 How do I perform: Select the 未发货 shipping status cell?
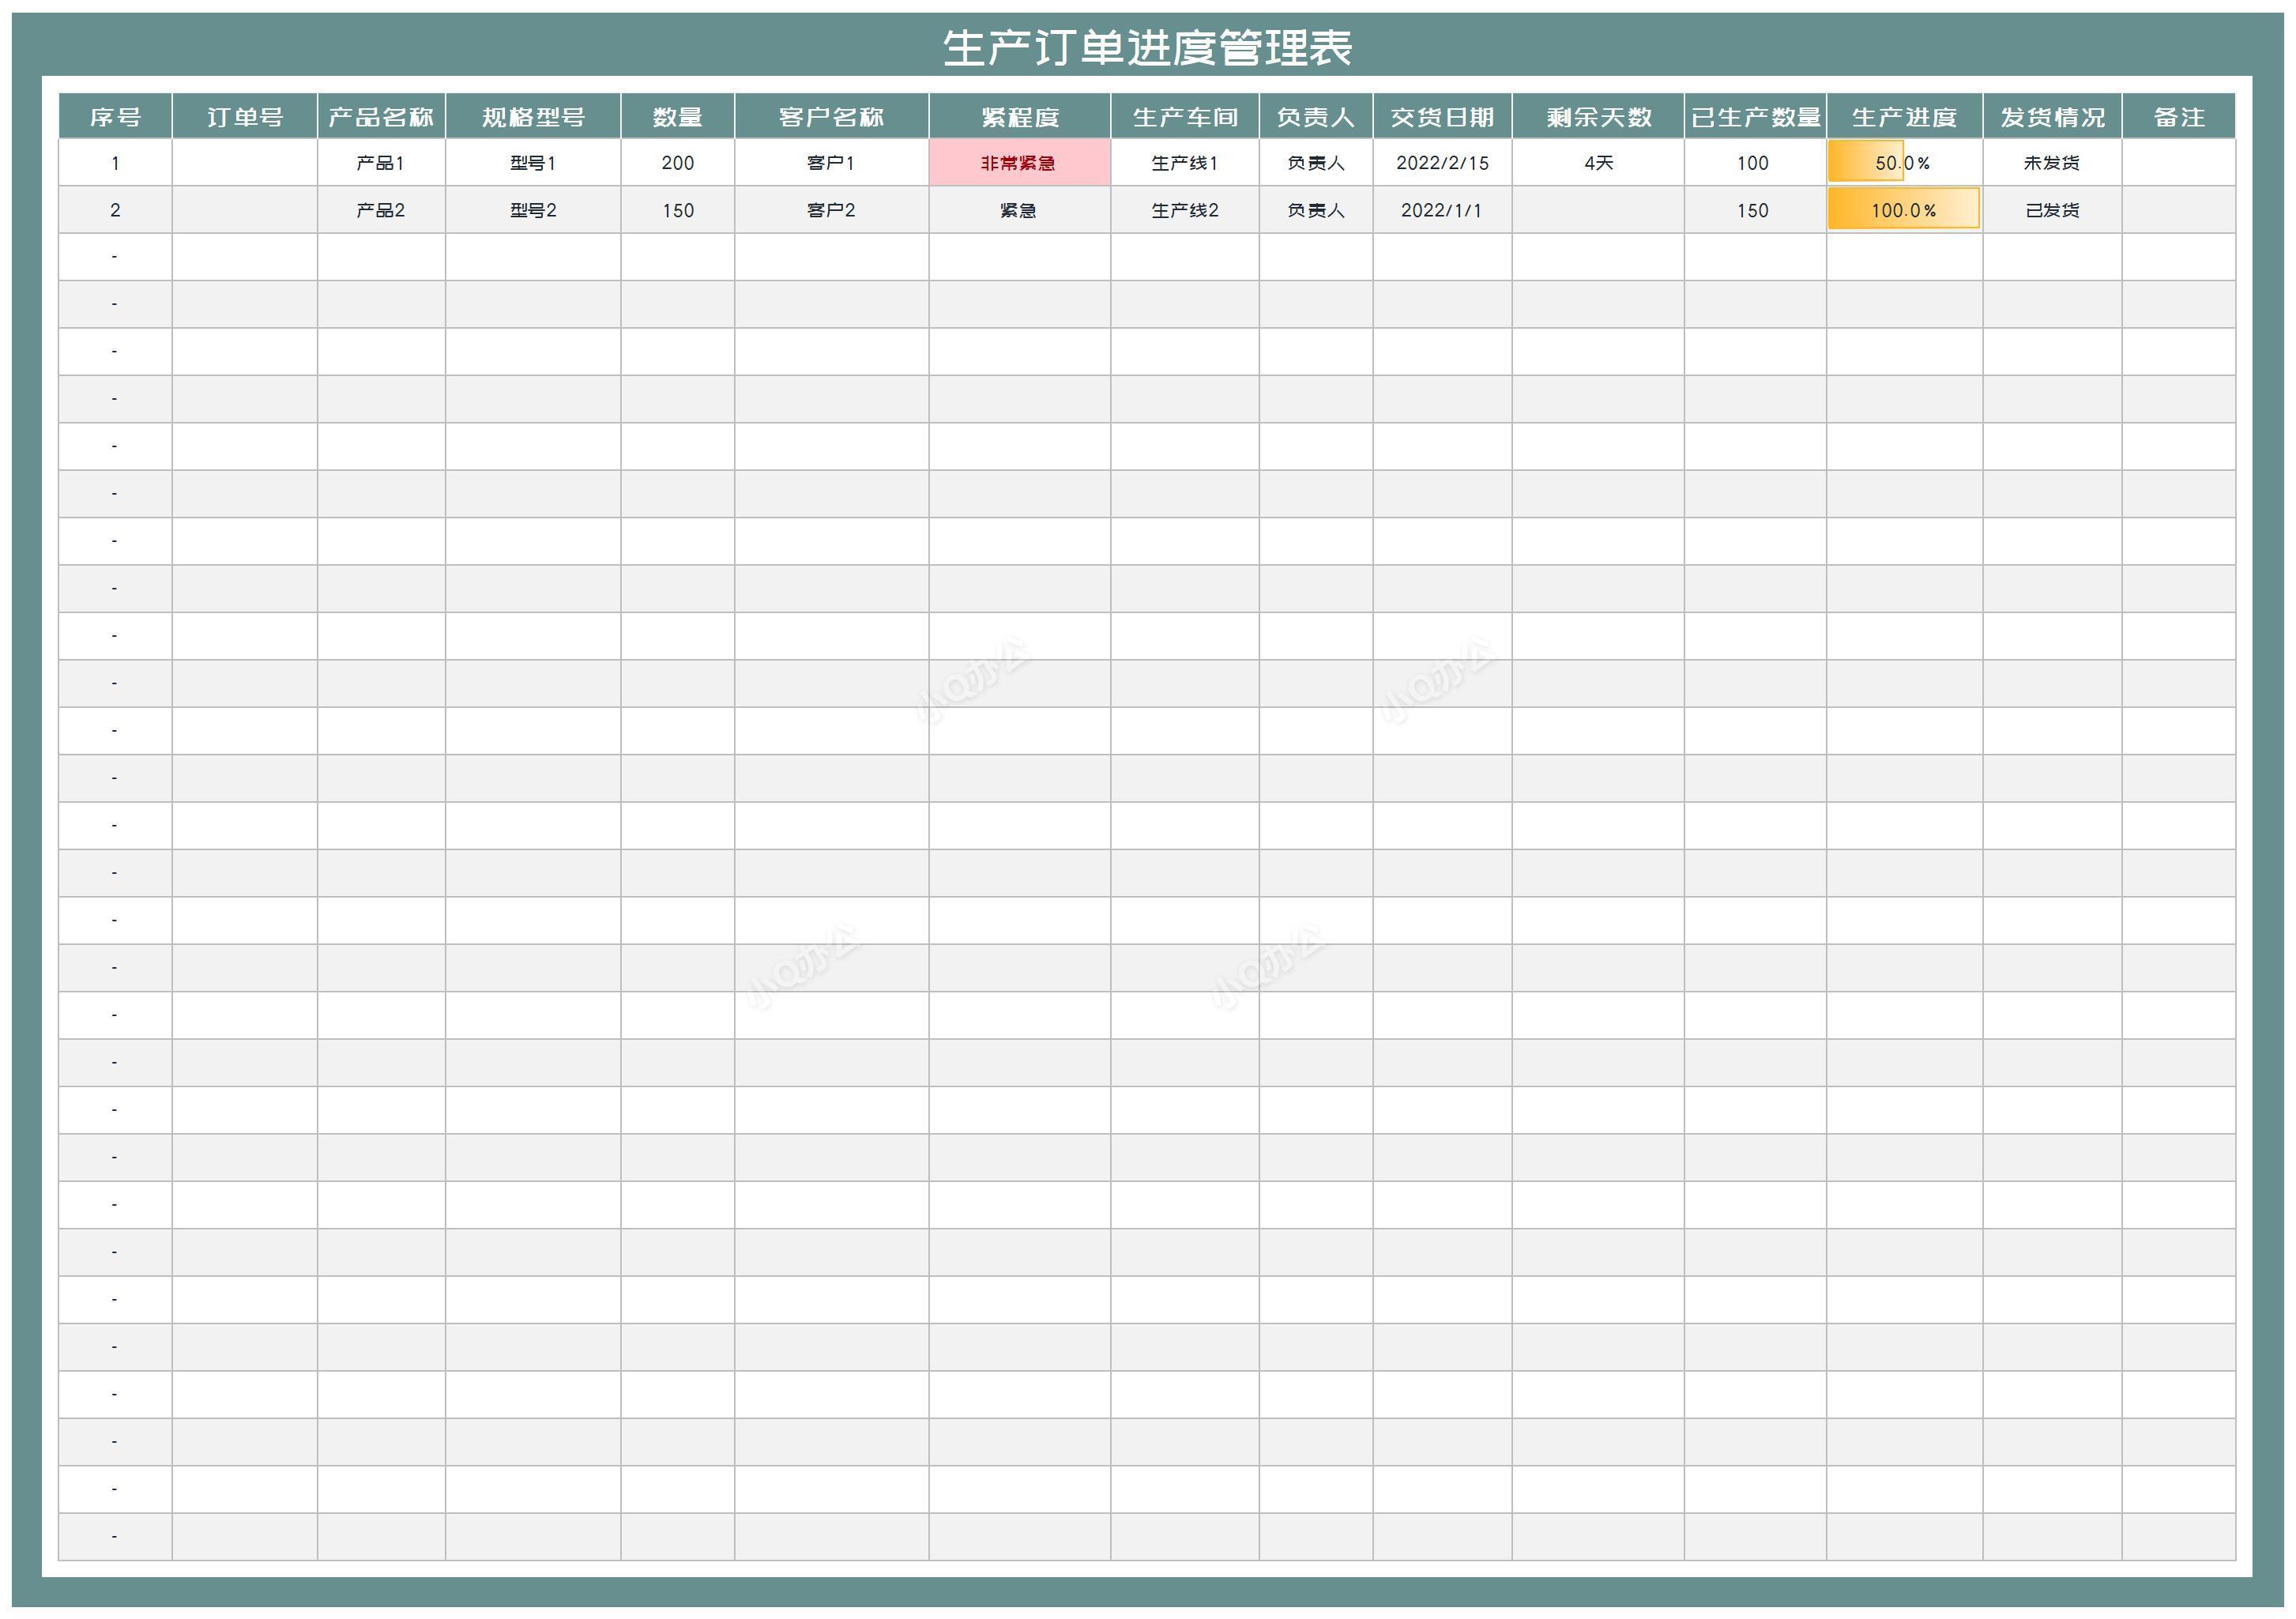coord(2051,163)
